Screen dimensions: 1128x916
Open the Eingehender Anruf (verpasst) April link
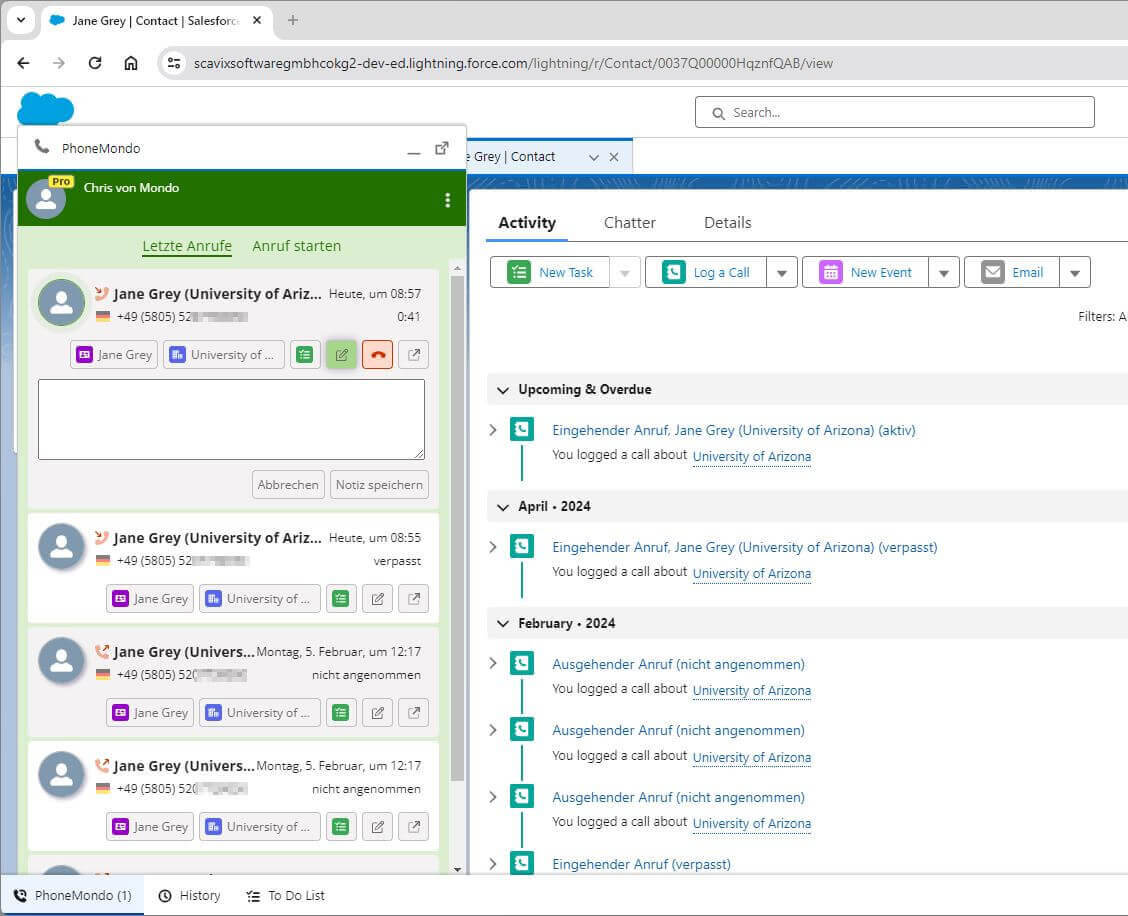tap(745, 547)
